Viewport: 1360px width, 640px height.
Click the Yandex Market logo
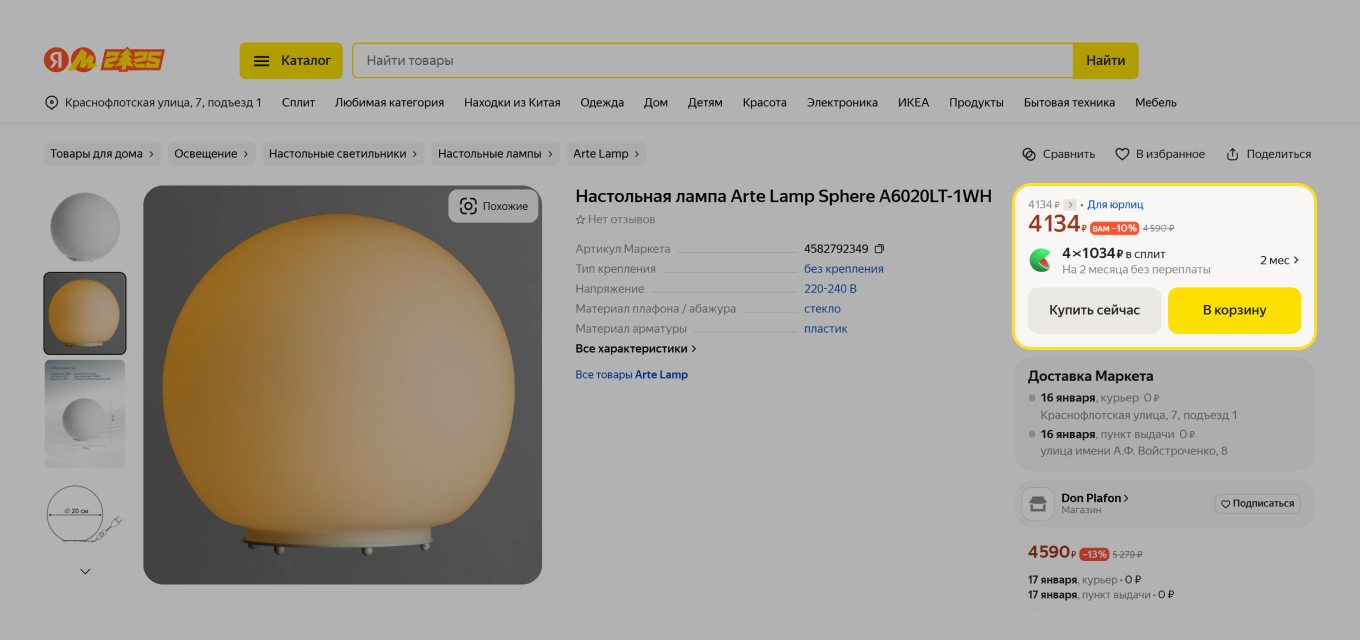[x=70, y=60]
